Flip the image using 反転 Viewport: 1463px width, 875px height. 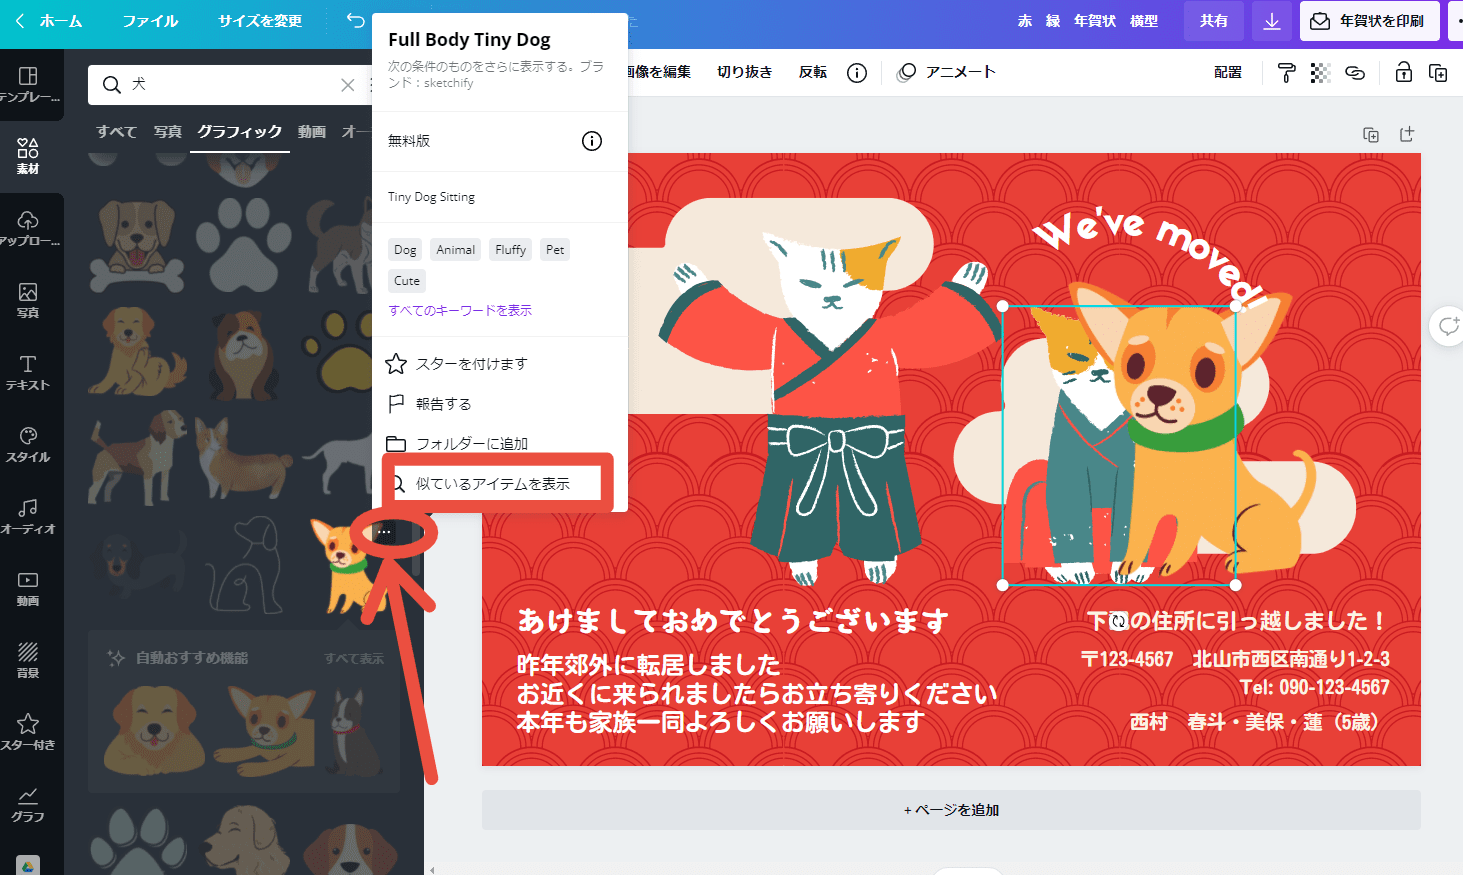pos(812,71)
